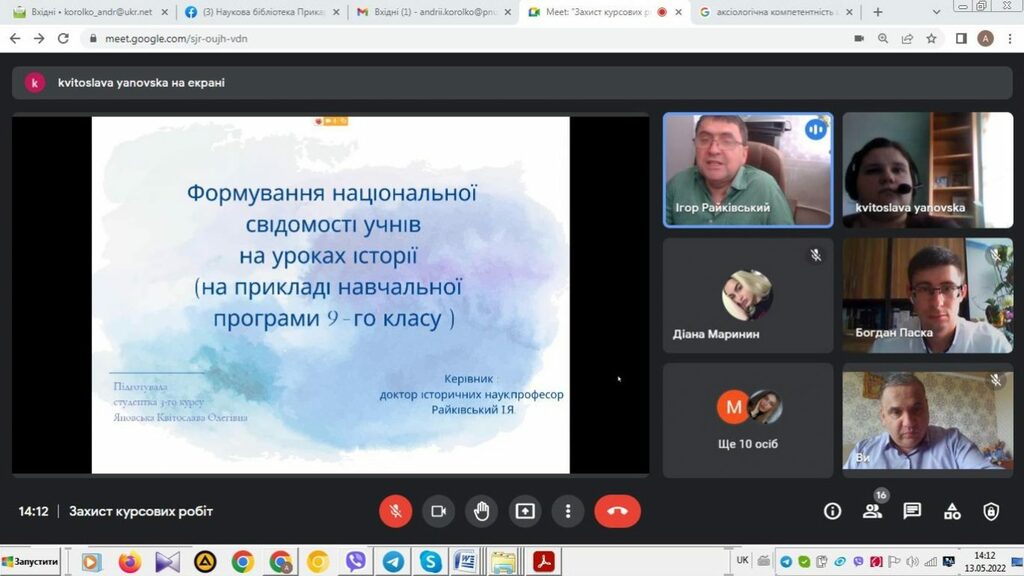Show the participants list panel
Image resolution: width=1024 pixels, height=576 pixels.
coord(872,511)
